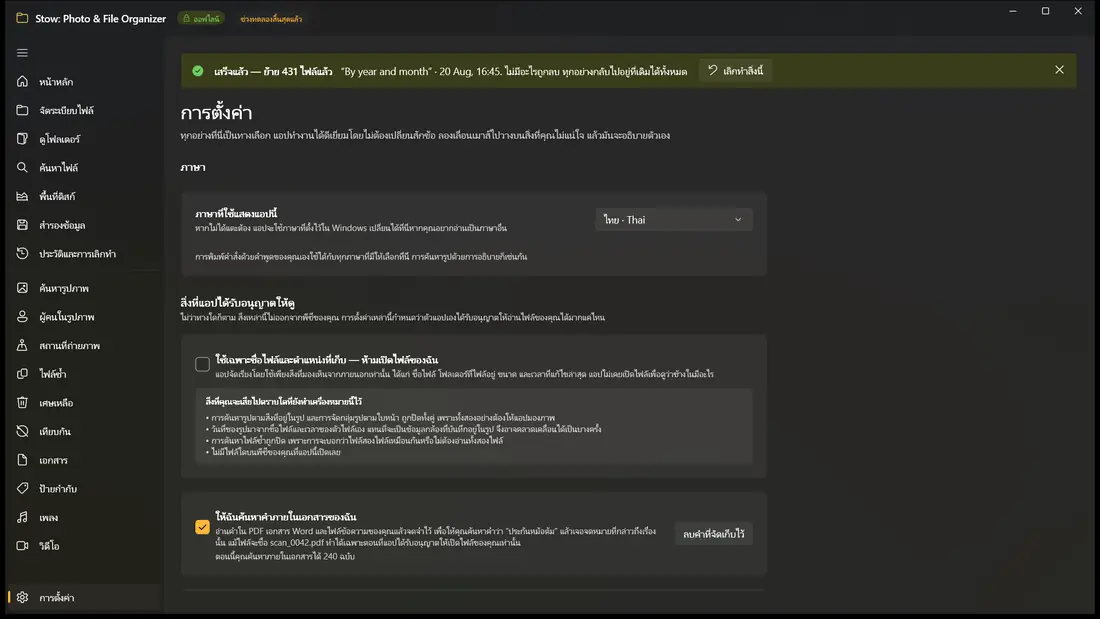Open the disk space (พื้นที่ดิสก์) chart icon
This screenshot has width=1100, height=619.
point(22,197)
